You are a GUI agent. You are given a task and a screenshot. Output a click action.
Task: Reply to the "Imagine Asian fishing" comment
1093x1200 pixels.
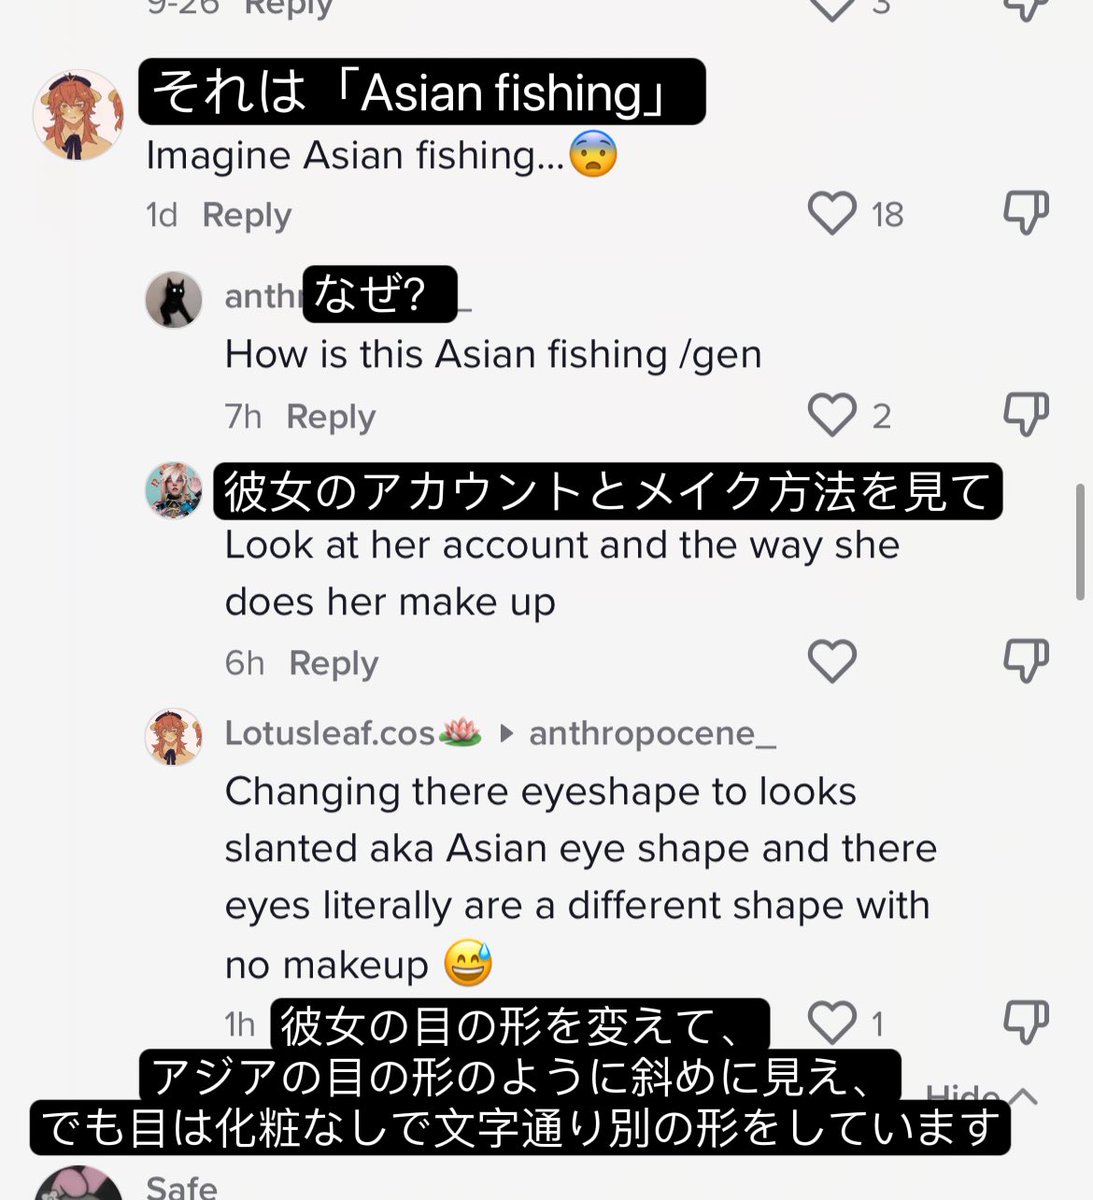point(246,215)
